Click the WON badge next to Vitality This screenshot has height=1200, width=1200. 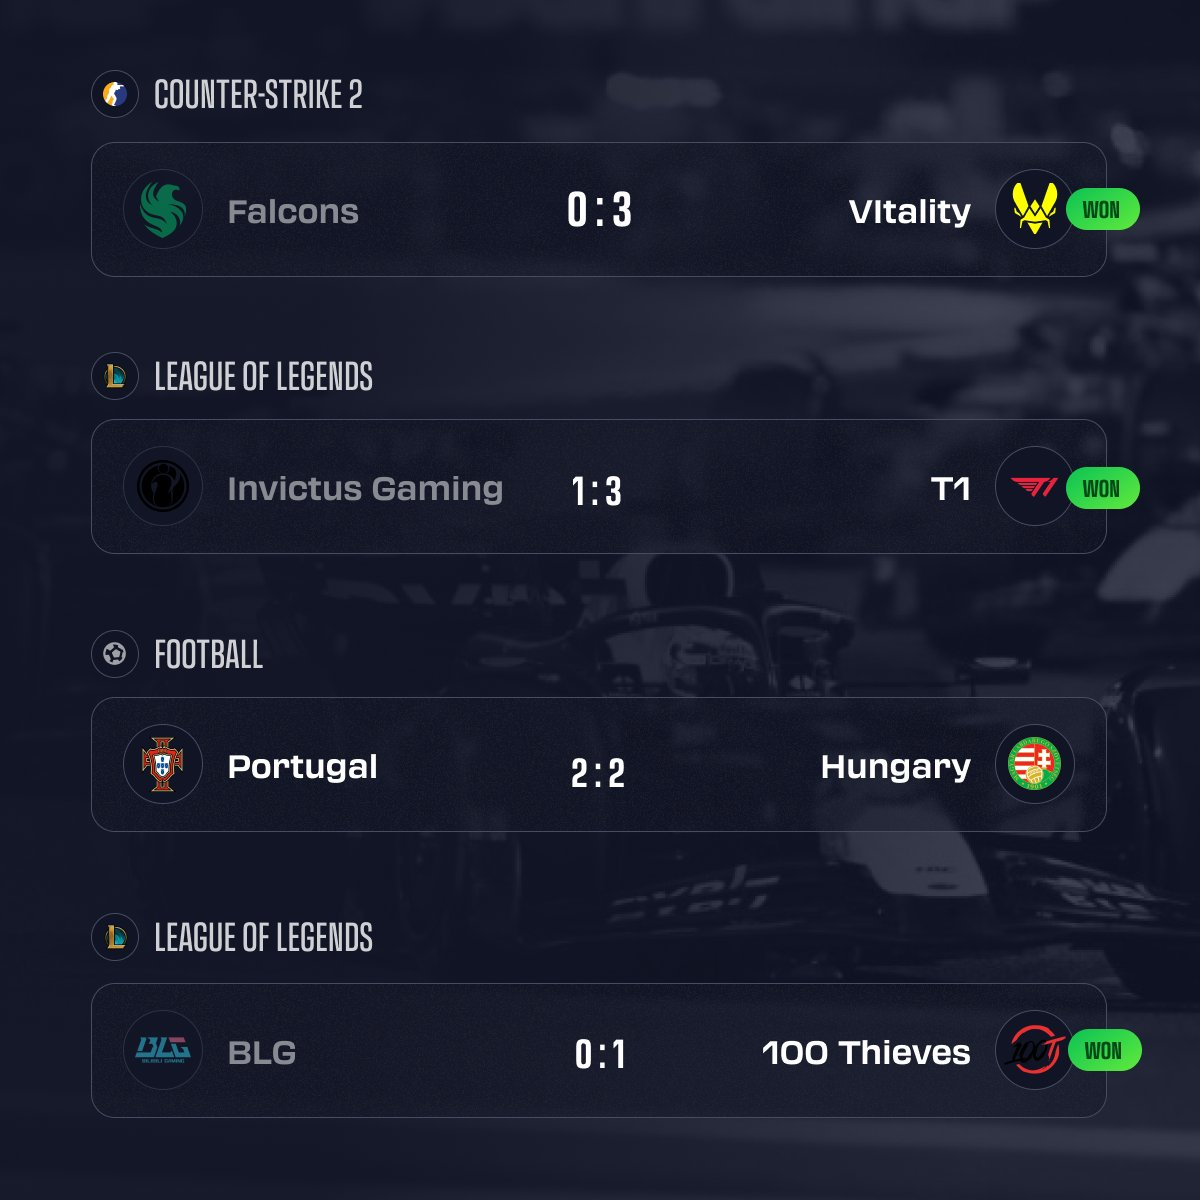click(x=1101, y=210)
